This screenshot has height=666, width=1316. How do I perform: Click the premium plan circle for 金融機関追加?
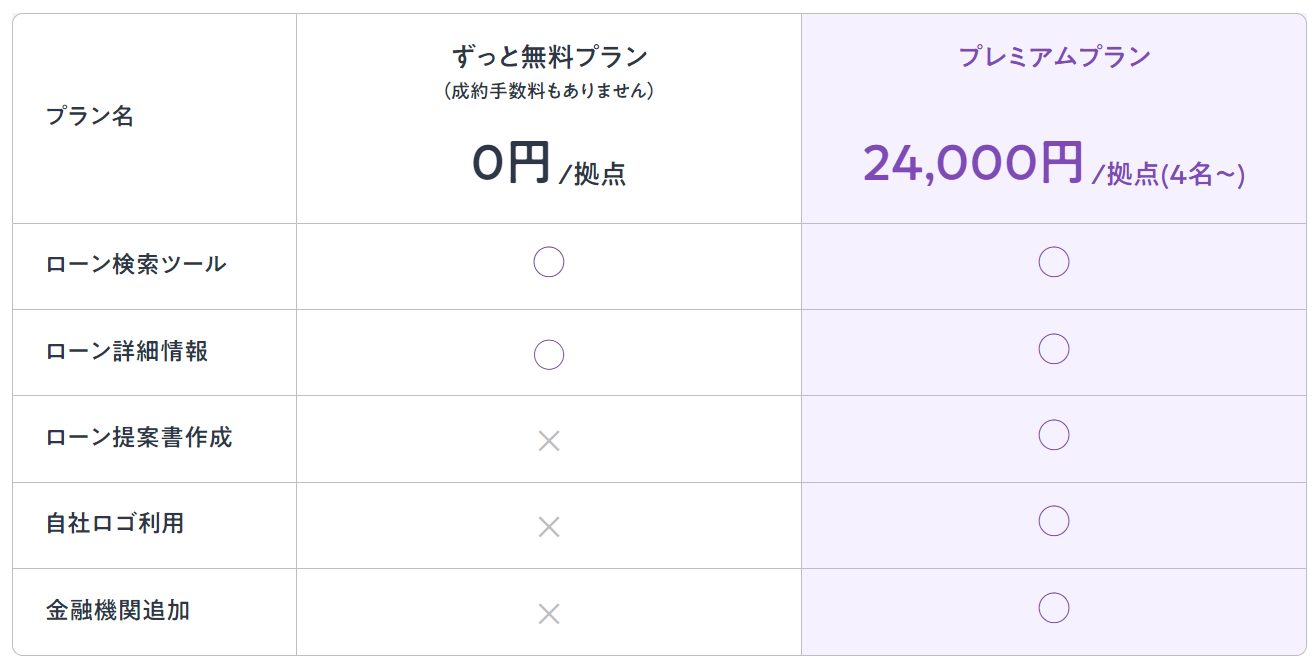pos(1054,608)
